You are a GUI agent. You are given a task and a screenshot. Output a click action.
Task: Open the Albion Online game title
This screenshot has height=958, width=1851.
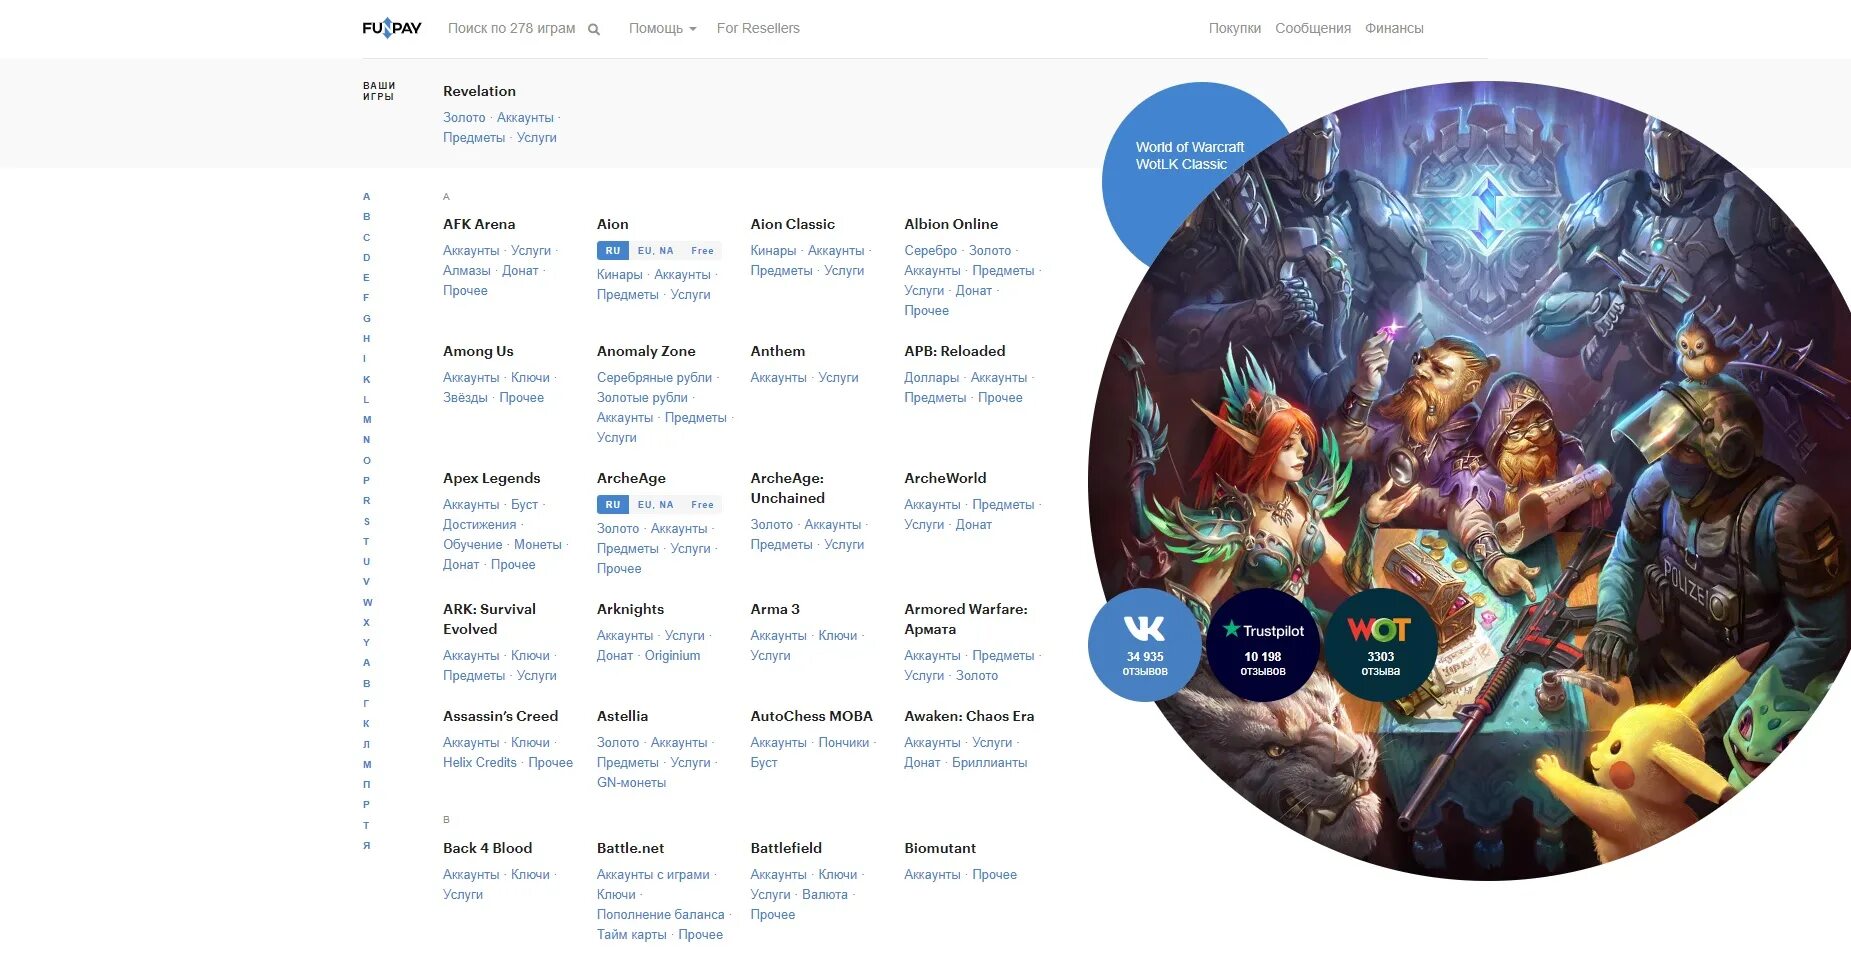[951, 224]
